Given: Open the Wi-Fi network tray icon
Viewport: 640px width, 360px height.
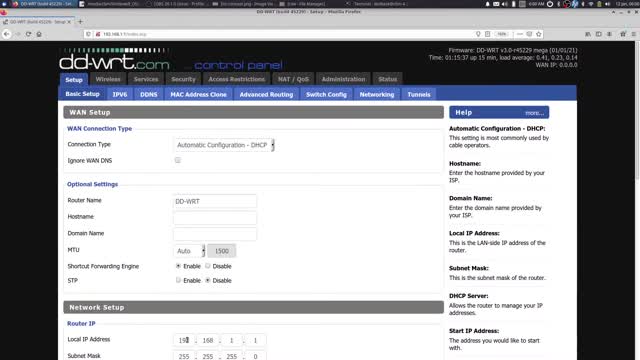Looking at the screenshot, I should (591, 4).
